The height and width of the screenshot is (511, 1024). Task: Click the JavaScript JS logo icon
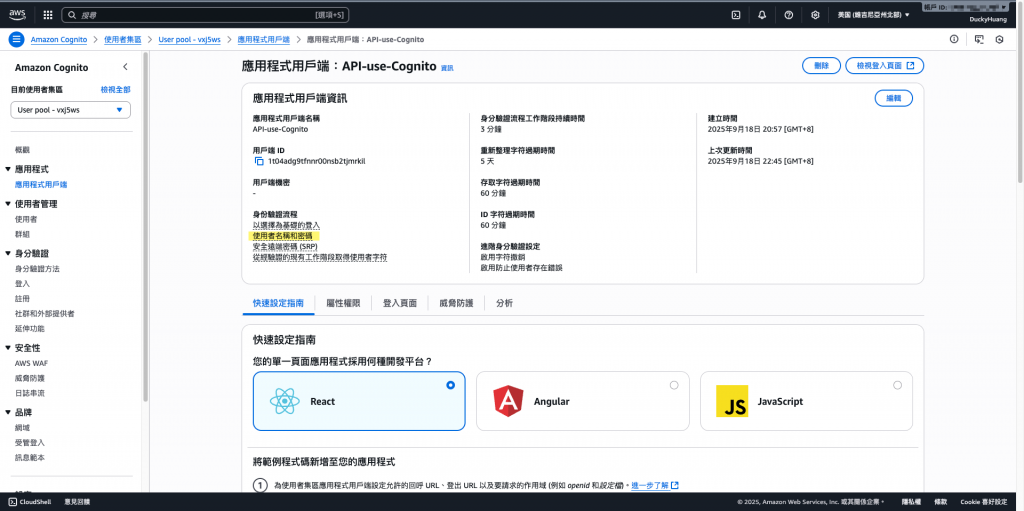point(731,401)
